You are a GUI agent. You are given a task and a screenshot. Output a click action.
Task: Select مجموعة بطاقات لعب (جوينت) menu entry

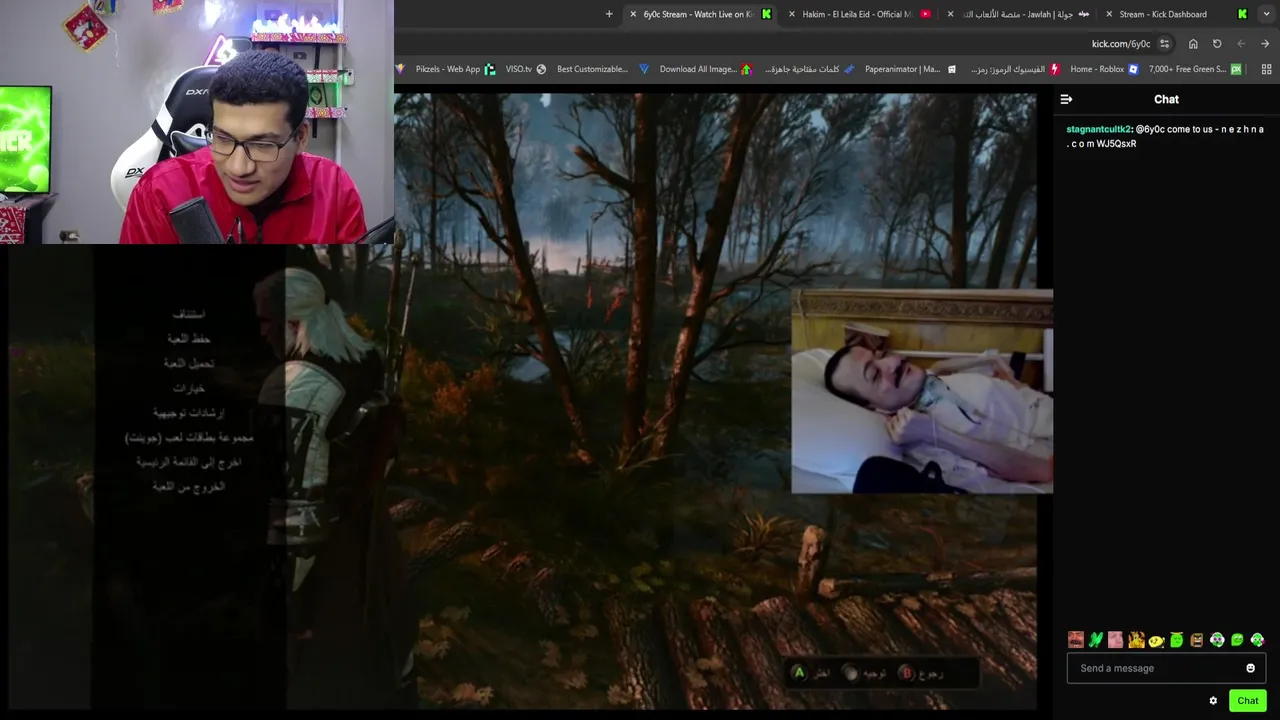(x=189, y=437)
